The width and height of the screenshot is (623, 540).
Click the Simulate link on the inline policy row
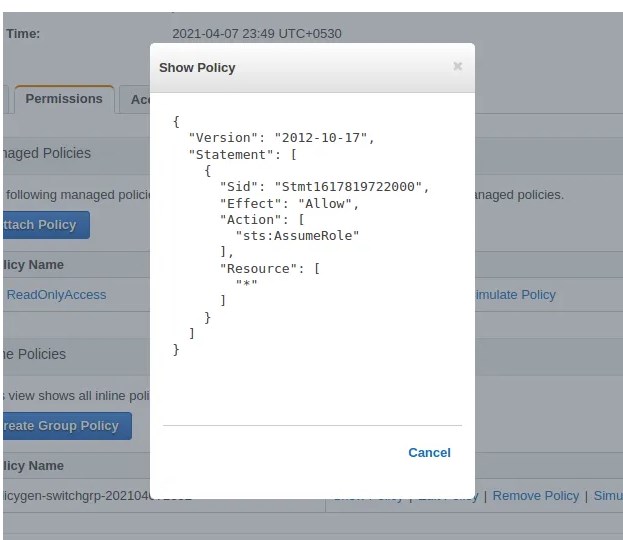point(608,496)
